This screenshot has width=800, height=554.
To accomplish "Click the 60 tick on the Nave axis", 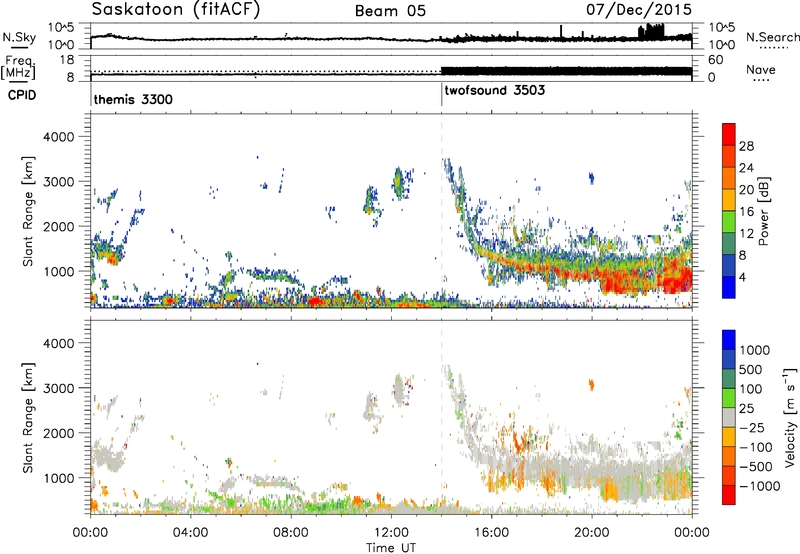I will tap(716, 60).
